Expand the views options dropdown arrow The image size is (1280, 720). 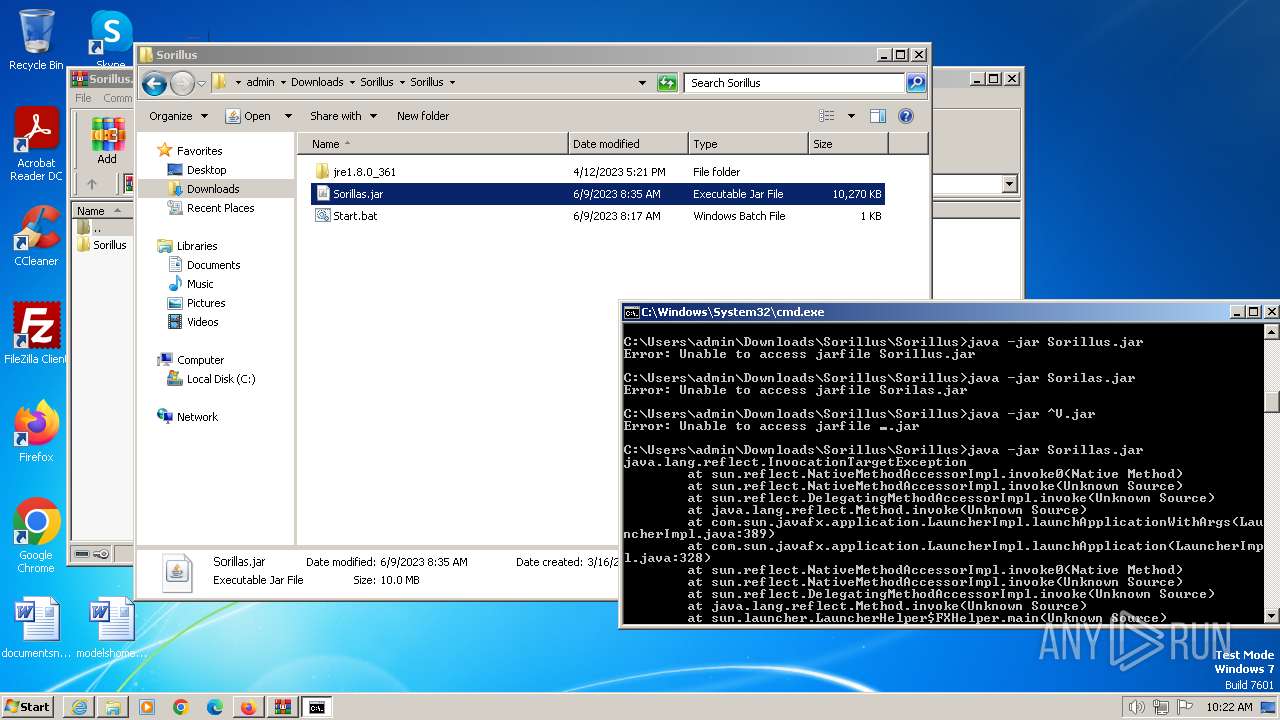click(851, 116)
